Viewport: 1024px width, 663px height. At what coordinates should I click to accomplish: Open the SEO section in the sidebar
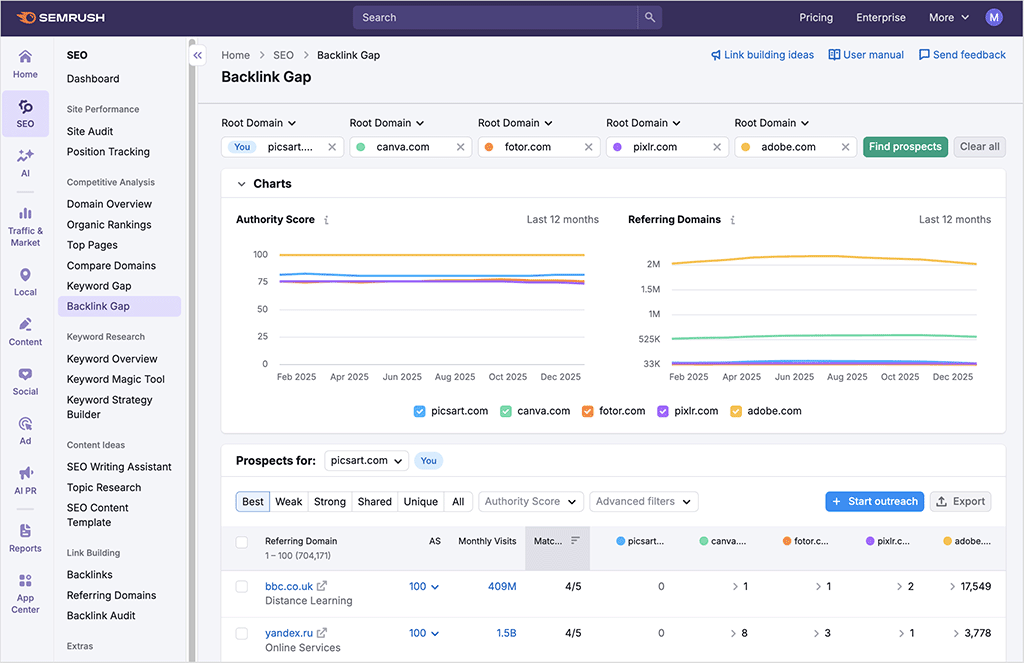tap(25, 113)
